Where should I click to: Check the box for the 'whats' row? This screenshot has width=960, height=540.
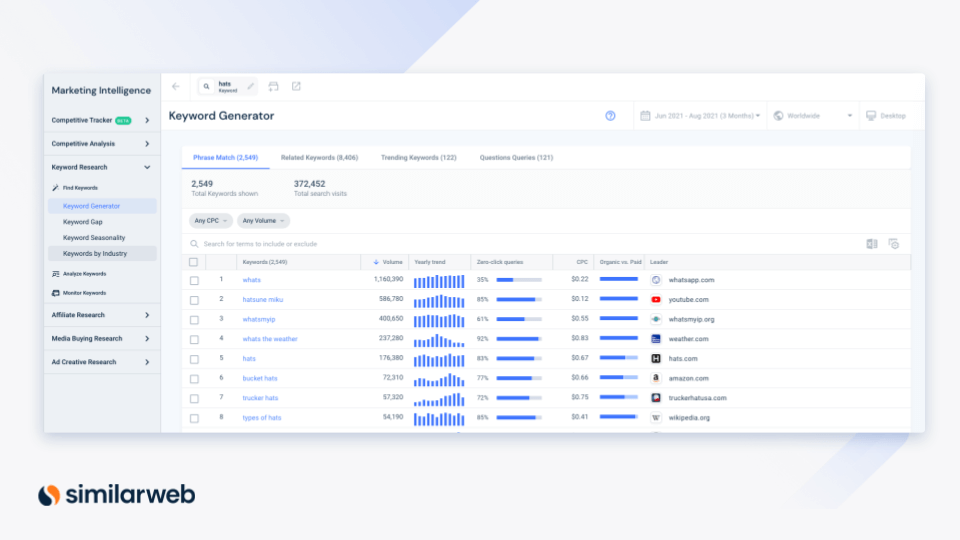[x=194, y=280]
